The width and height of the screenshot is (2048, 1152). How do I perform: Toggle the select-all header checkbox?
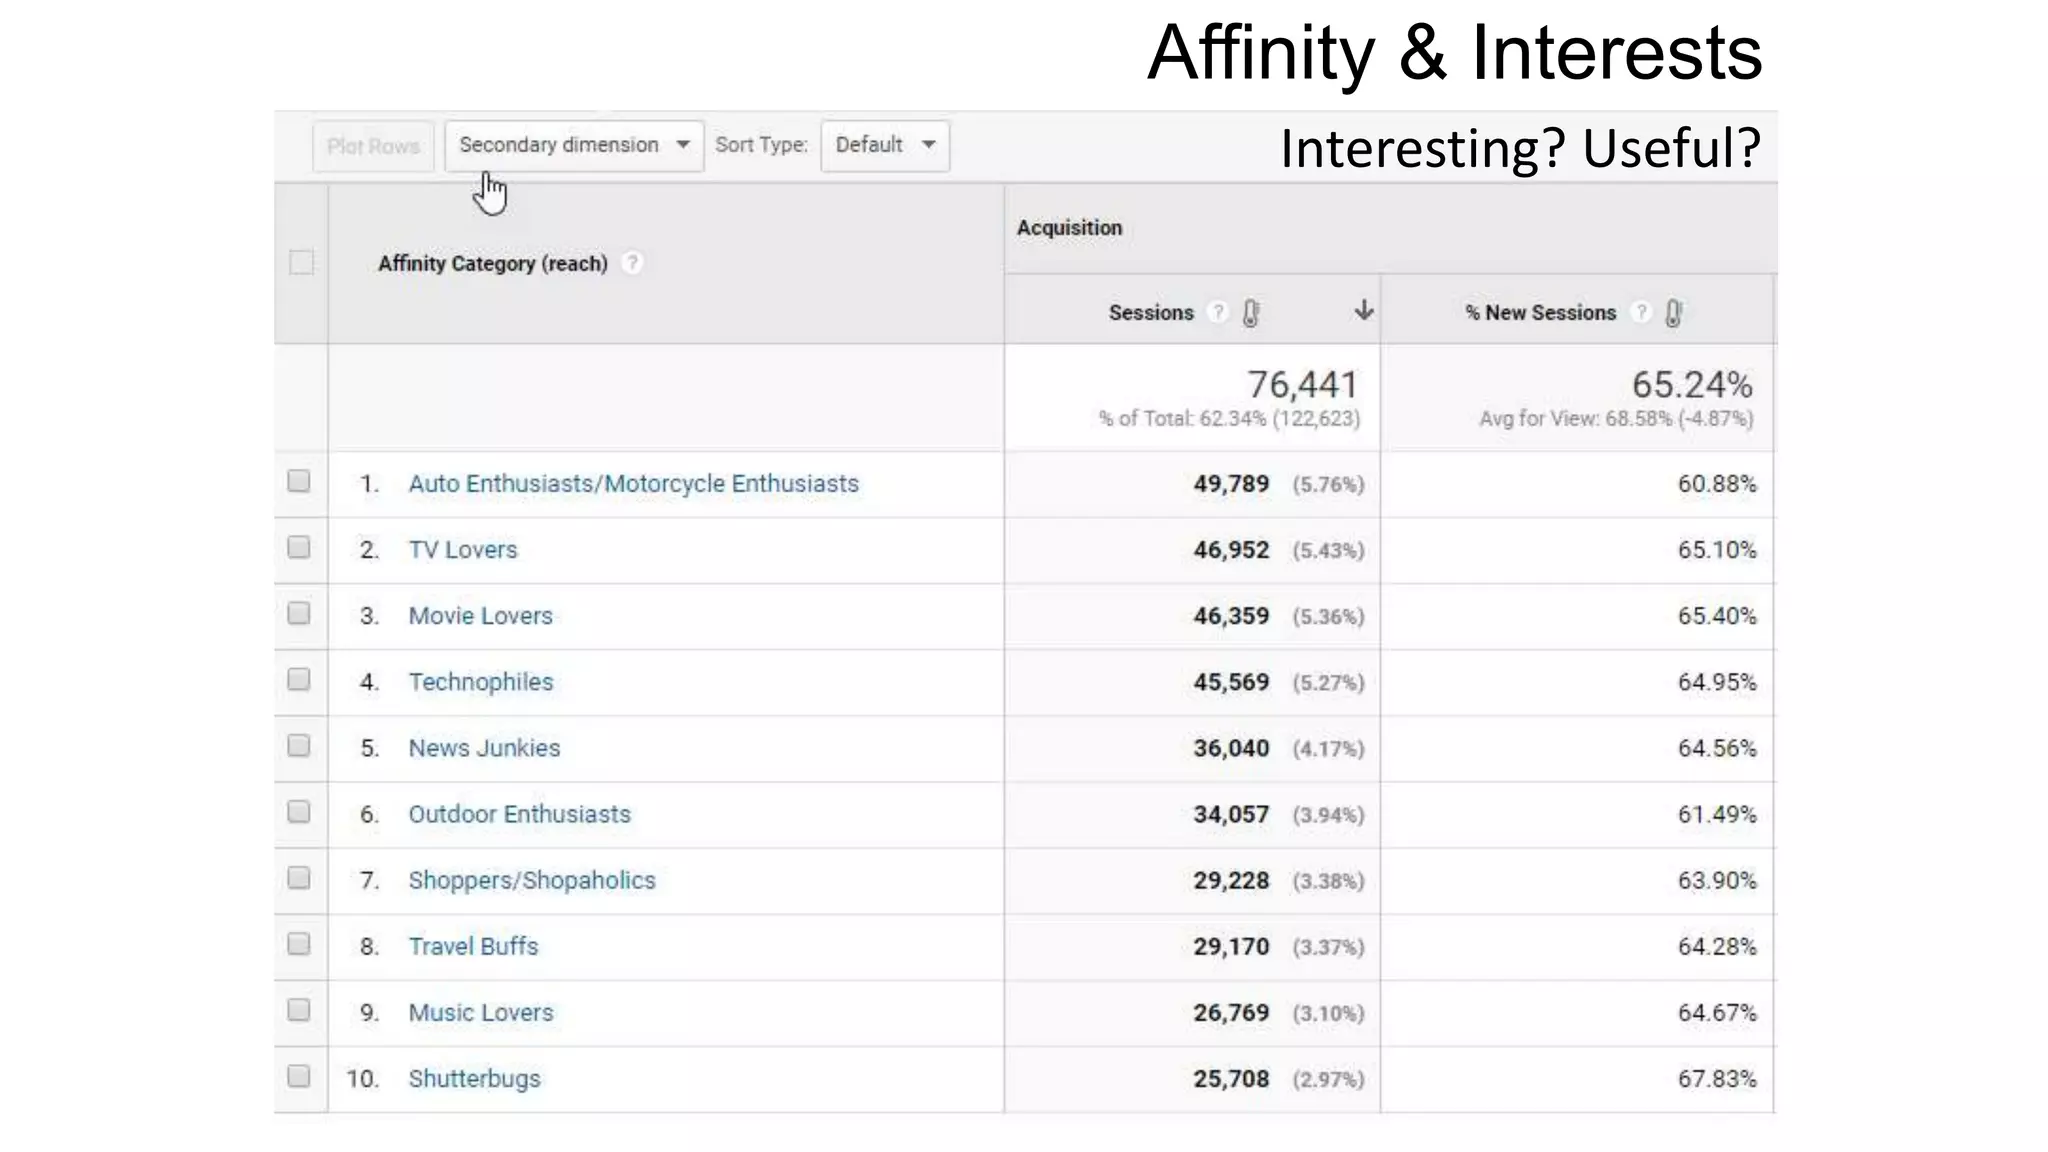point(301,262)
